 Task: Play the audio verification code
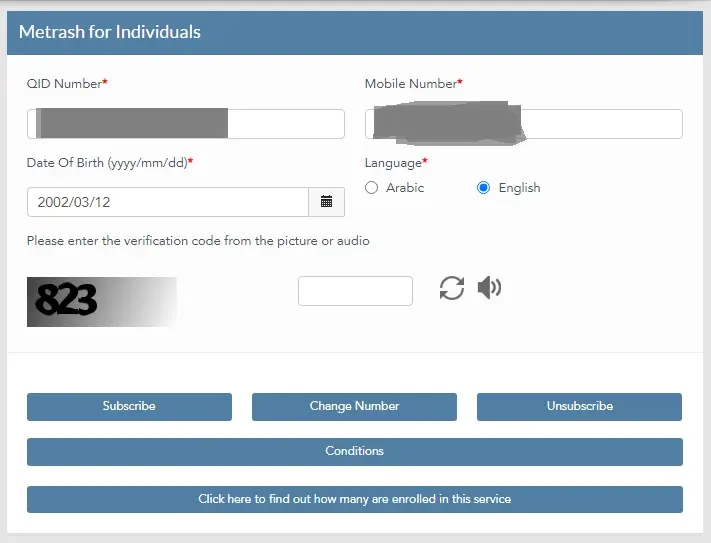(x=489, y=288)
